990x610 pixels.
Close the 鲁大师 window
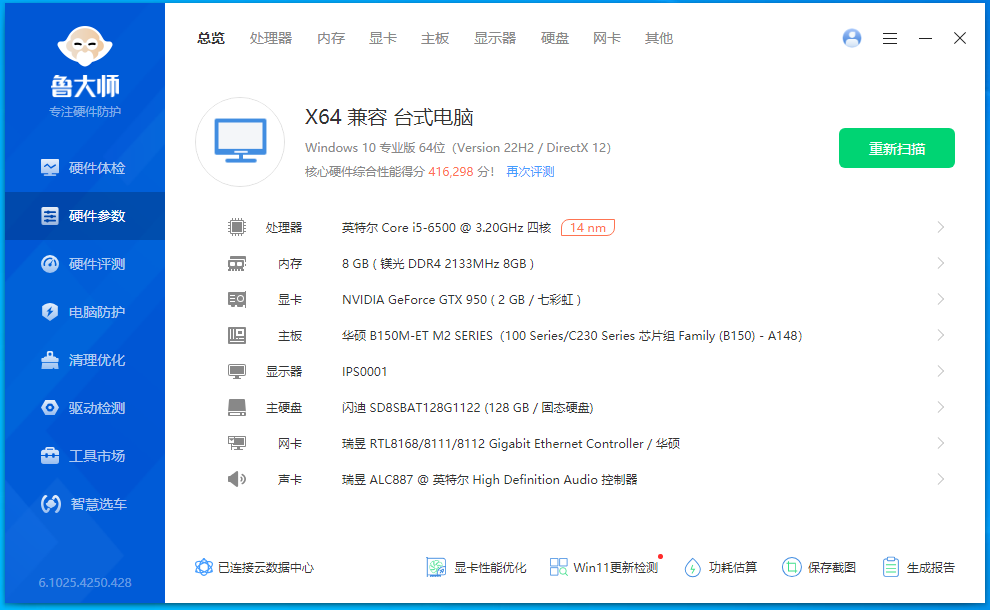click(x=960, y=39)
